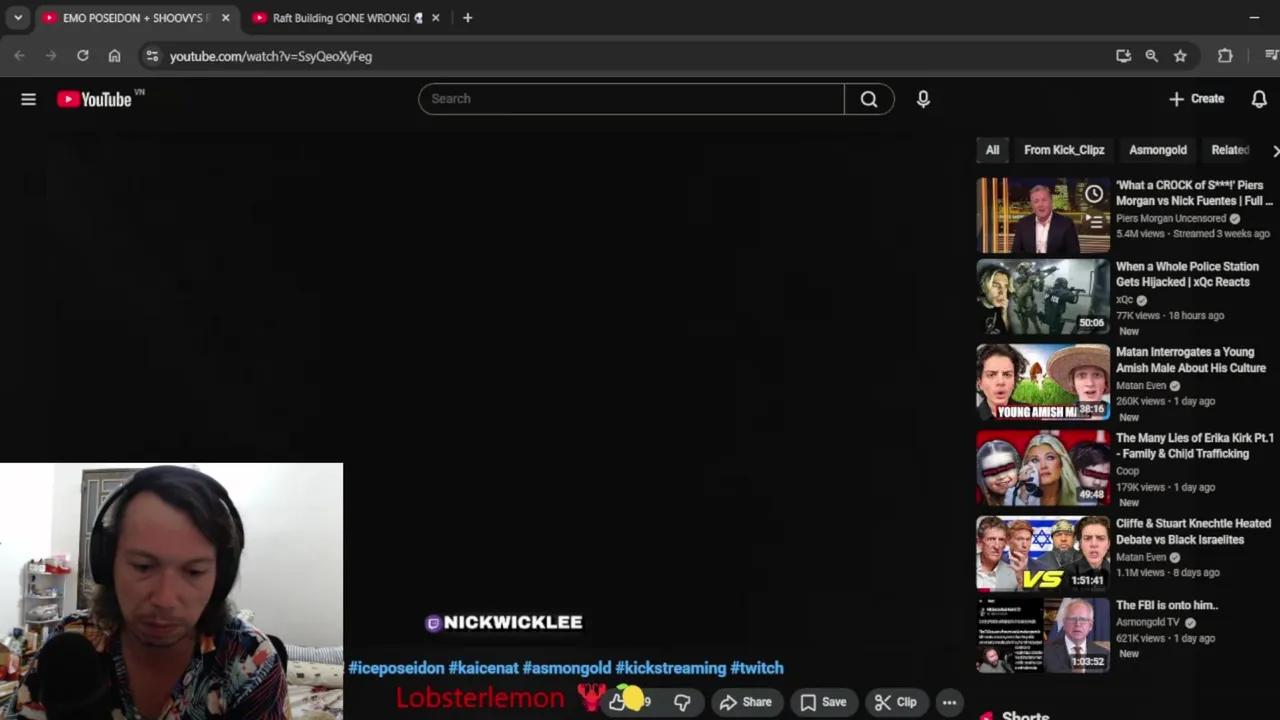Screen dimensions: 1280x720
Task: Bookmark this page with the star icon
Action: pyautogui.click(x=1180, y=56)
